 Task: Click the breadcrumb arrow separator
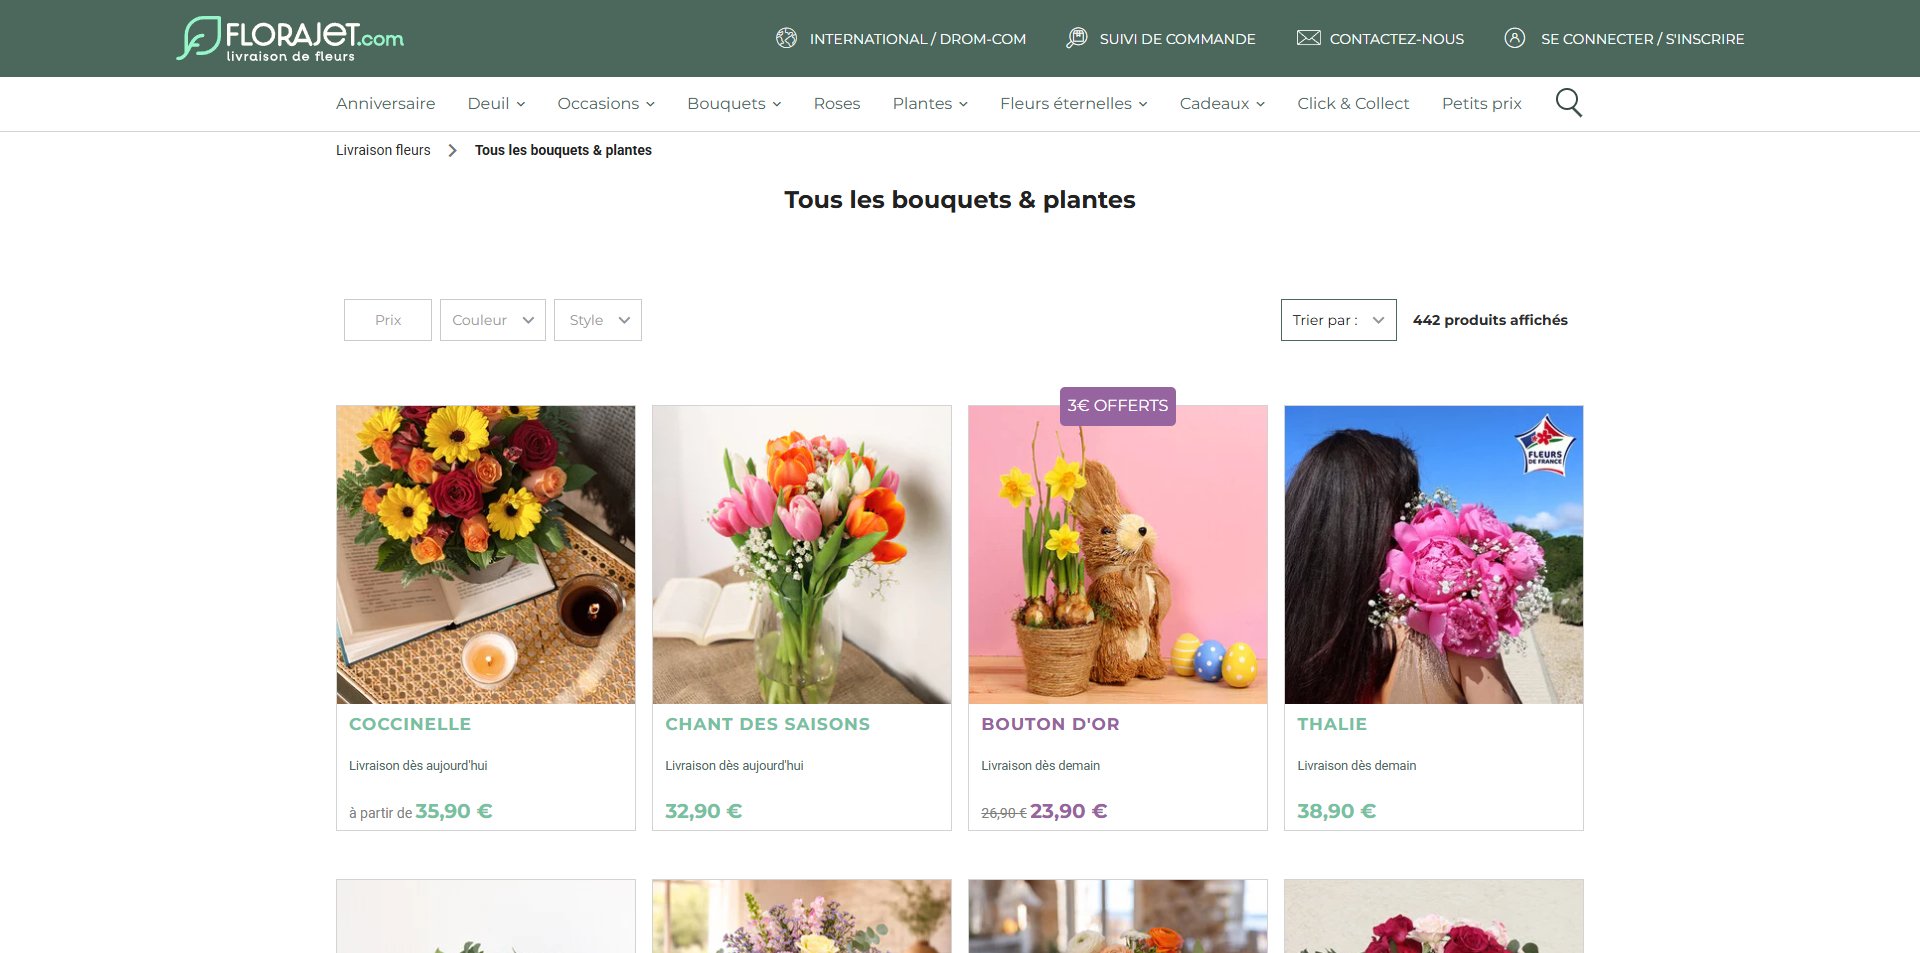tap(453, 150)
